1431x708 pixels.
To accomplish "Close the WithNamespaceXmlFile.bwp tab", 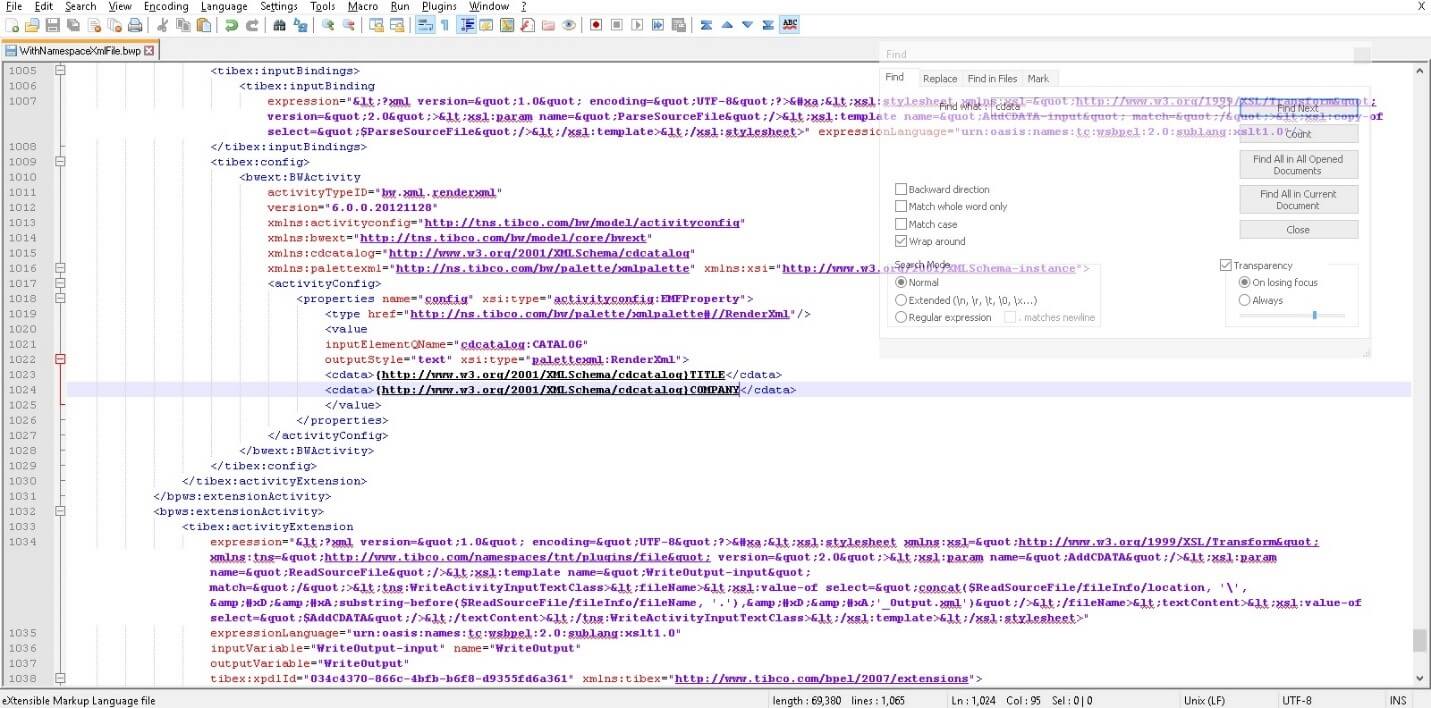I will 149,50.
